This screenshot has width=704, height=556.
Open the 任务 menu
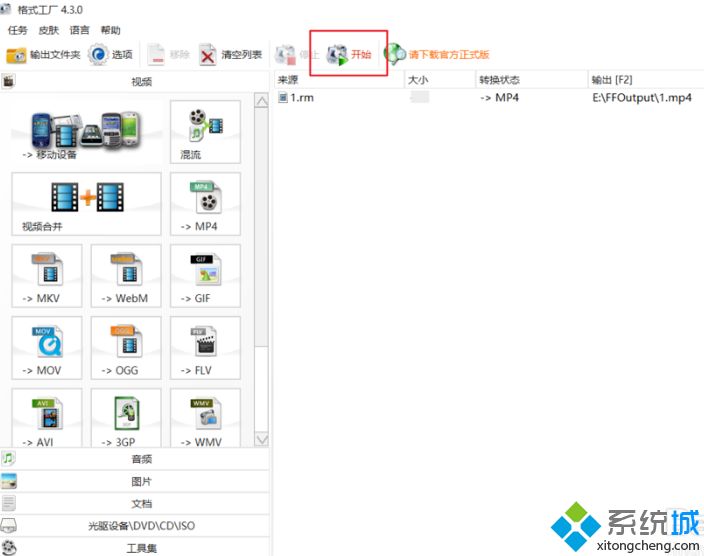pyautogui.click(x=18, y=30)
